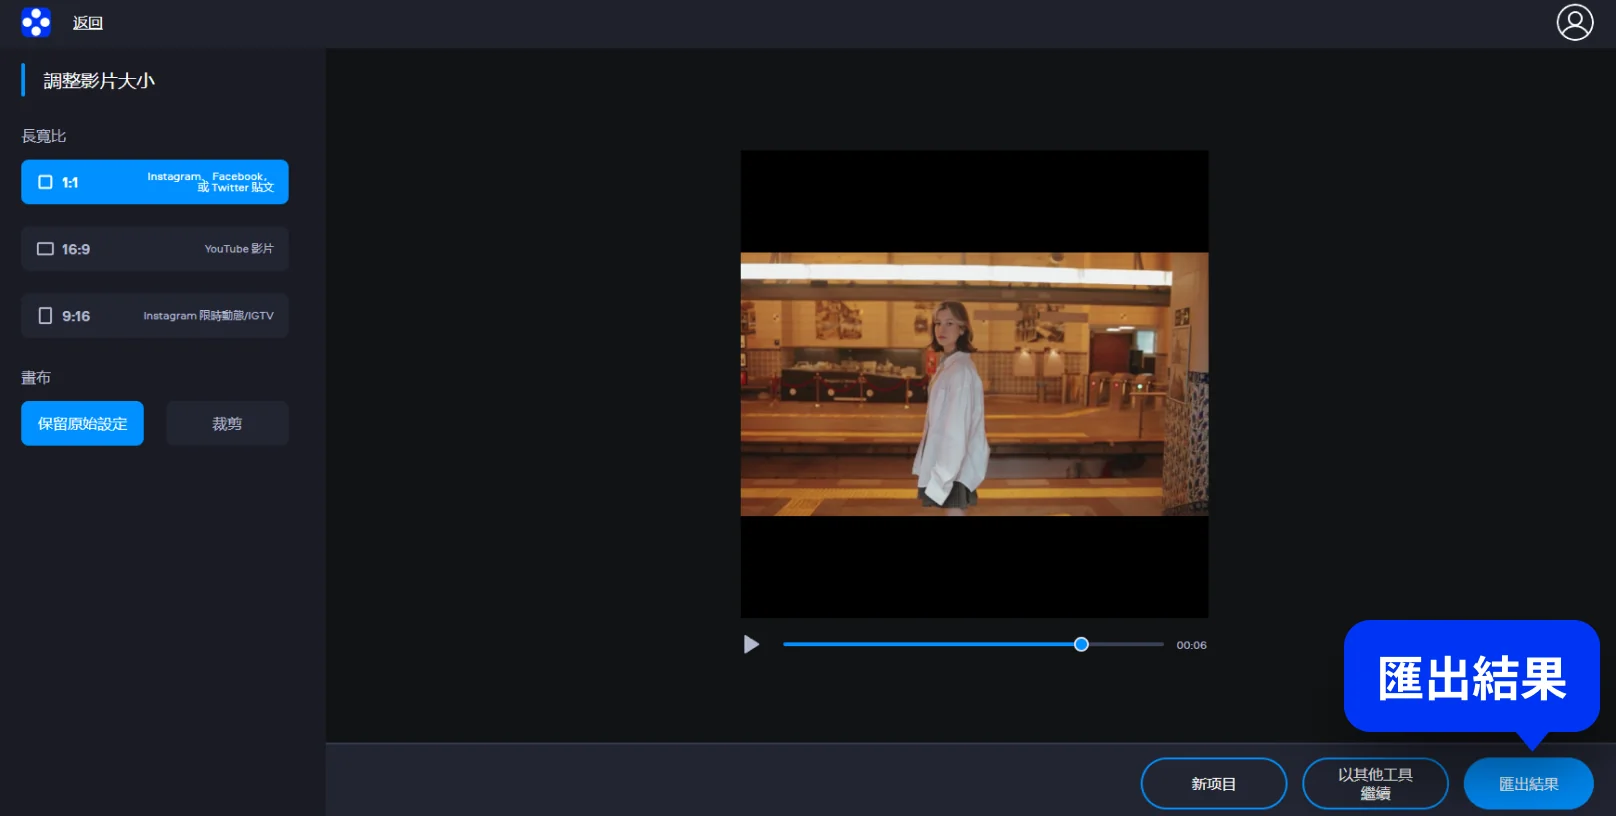Click the square icon beside 1:1

click(x=45, y=182)
